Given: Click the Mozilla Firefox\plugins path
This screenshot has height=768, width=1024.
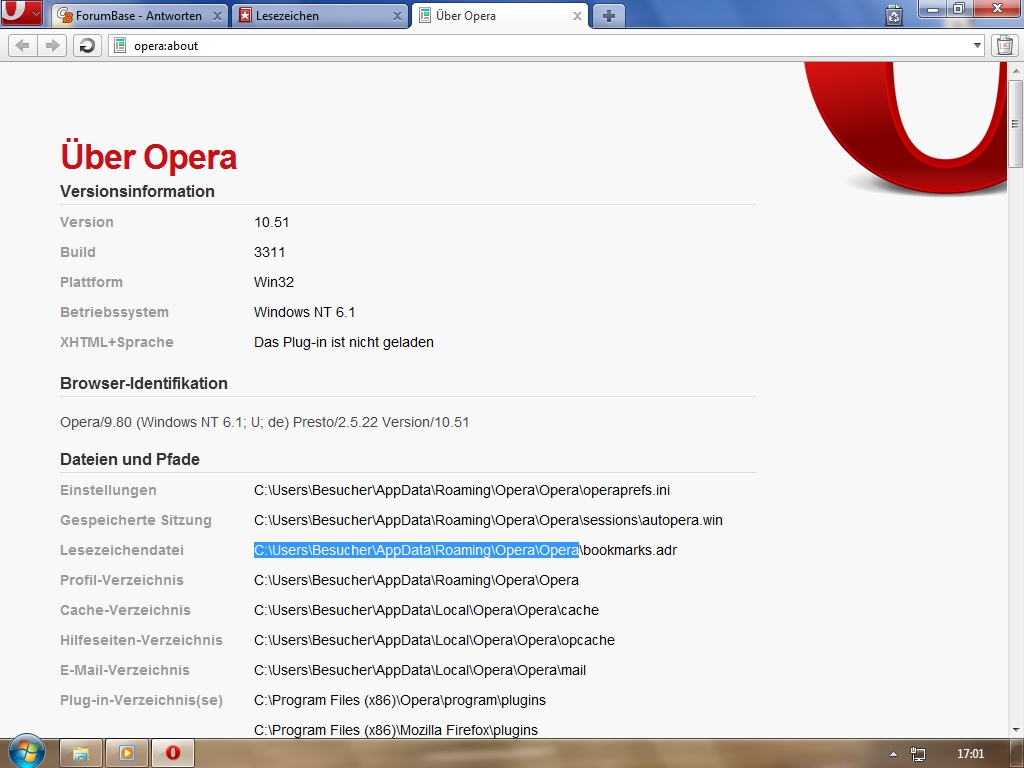Looking at the screenshot, I should click(396, 730).
